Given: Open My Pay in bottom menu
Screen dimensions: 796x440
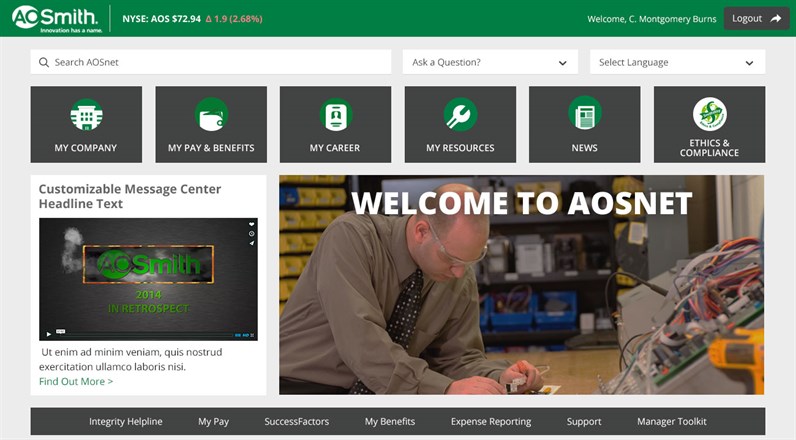Looking at the screenshot, I should (213, 421).
